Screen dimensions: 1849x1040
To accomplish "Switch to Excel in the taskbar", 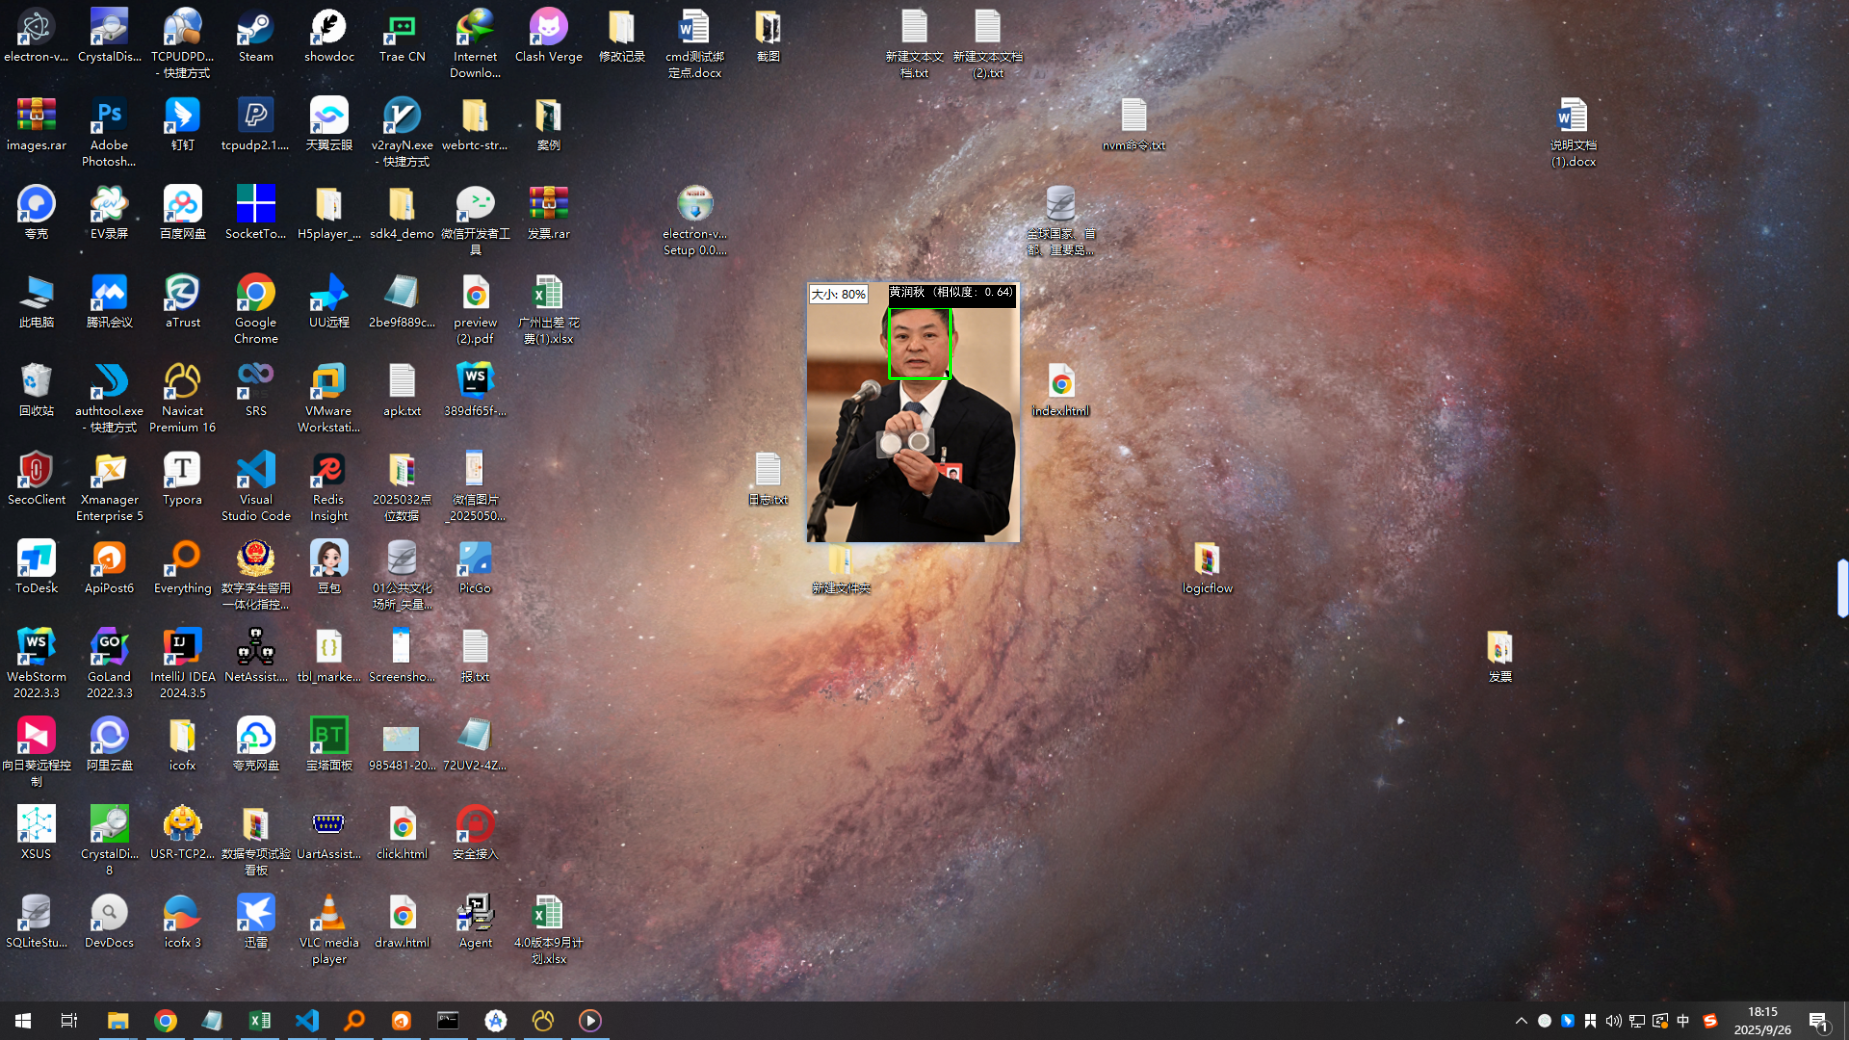I will 260,1020.
